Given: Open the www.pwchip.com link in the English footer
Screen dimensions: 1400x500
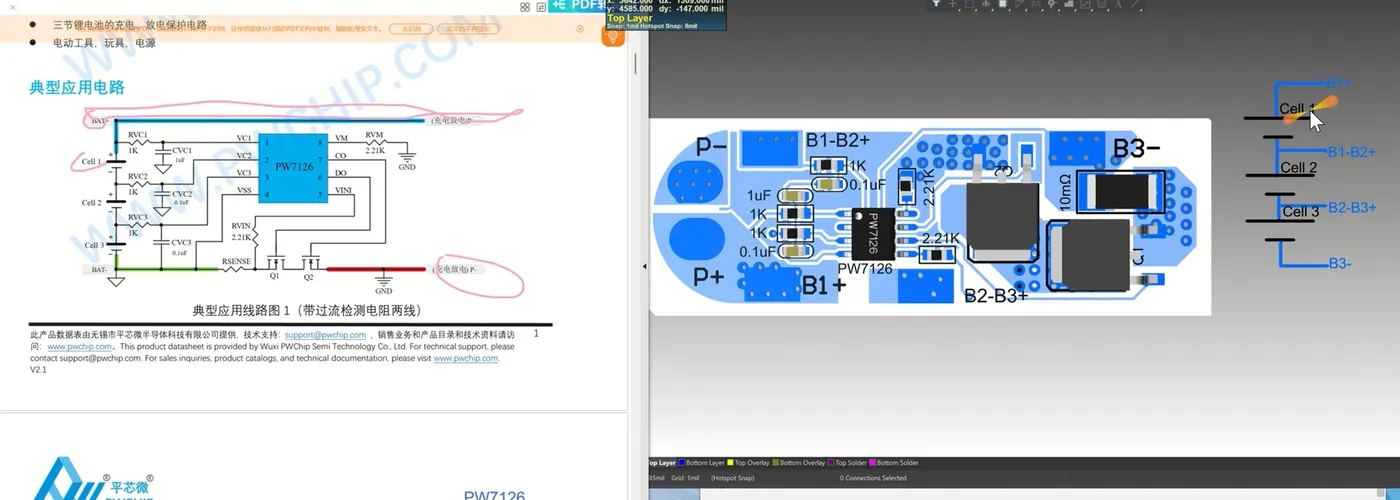Looking at the screenshot, I should pos(466,358).
